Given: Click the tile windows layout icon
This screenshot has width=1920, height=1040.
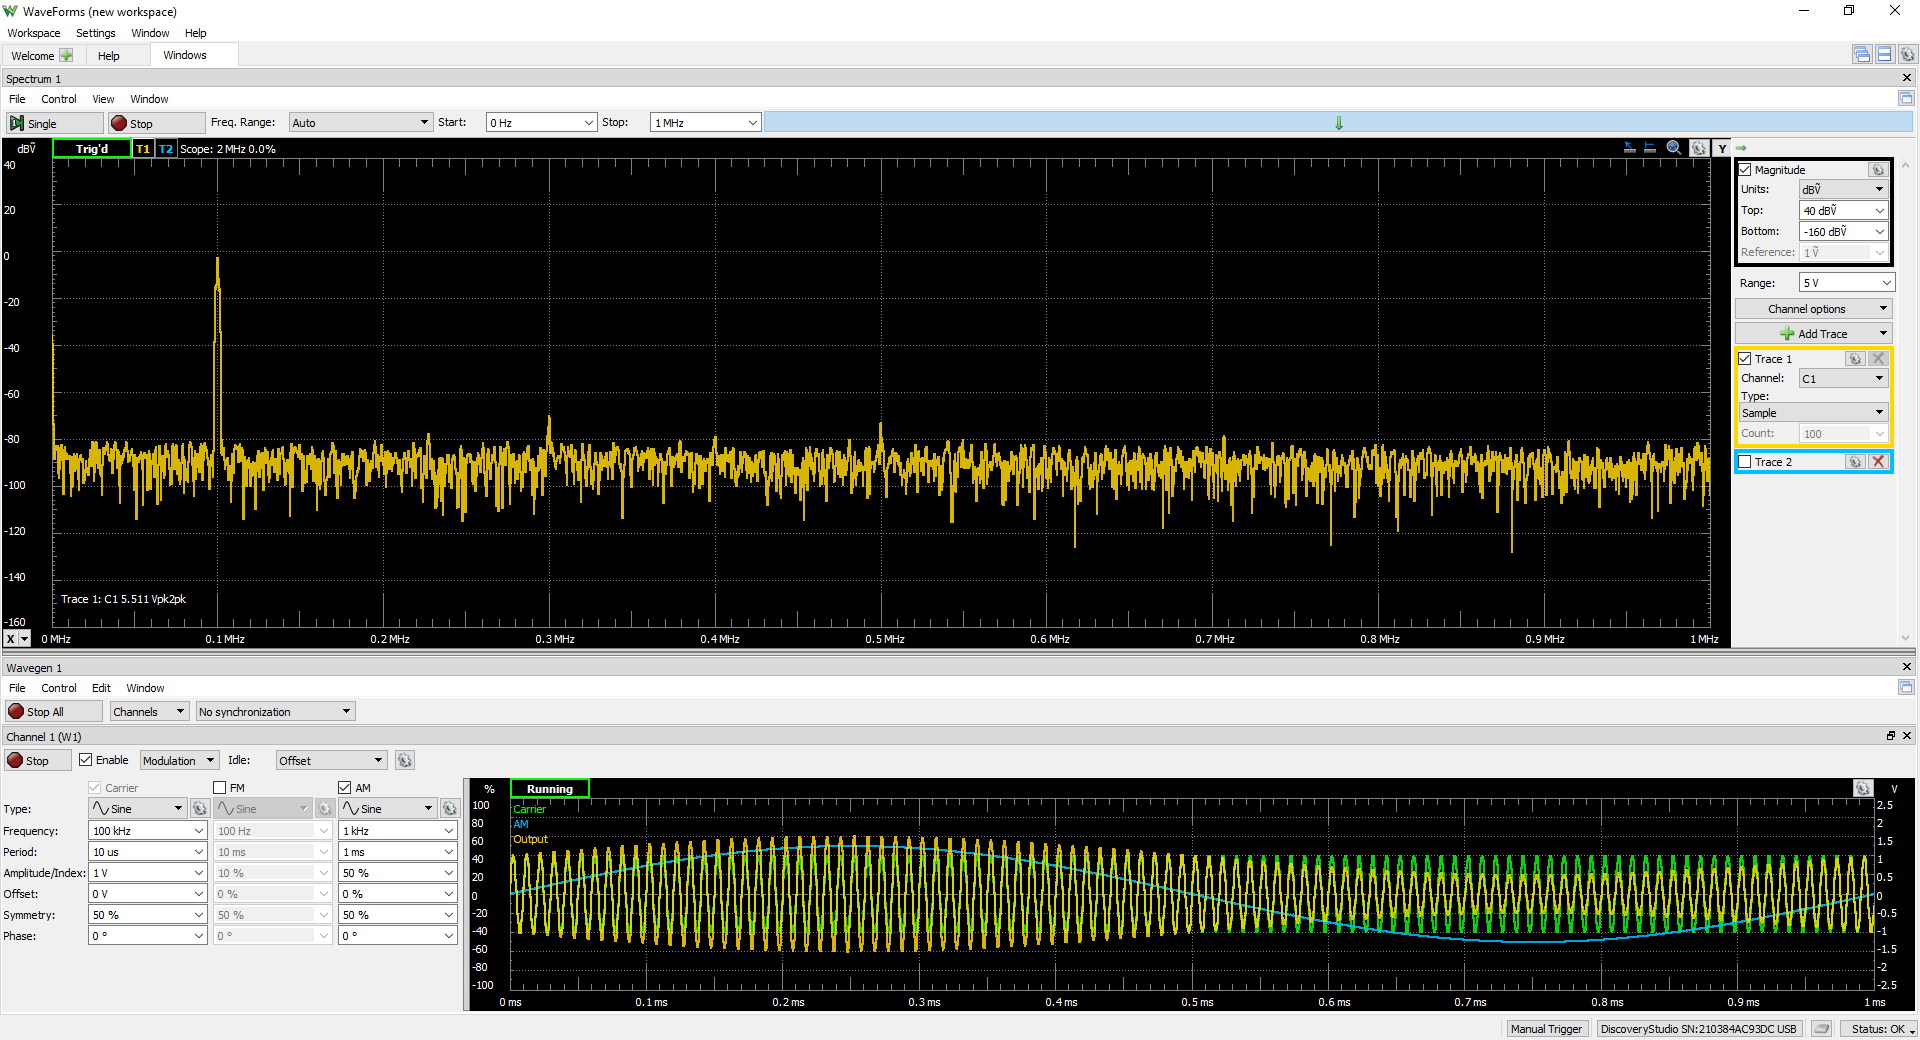Looking at the screenshot, I should pyautogui.click(x=1885, y=55).
